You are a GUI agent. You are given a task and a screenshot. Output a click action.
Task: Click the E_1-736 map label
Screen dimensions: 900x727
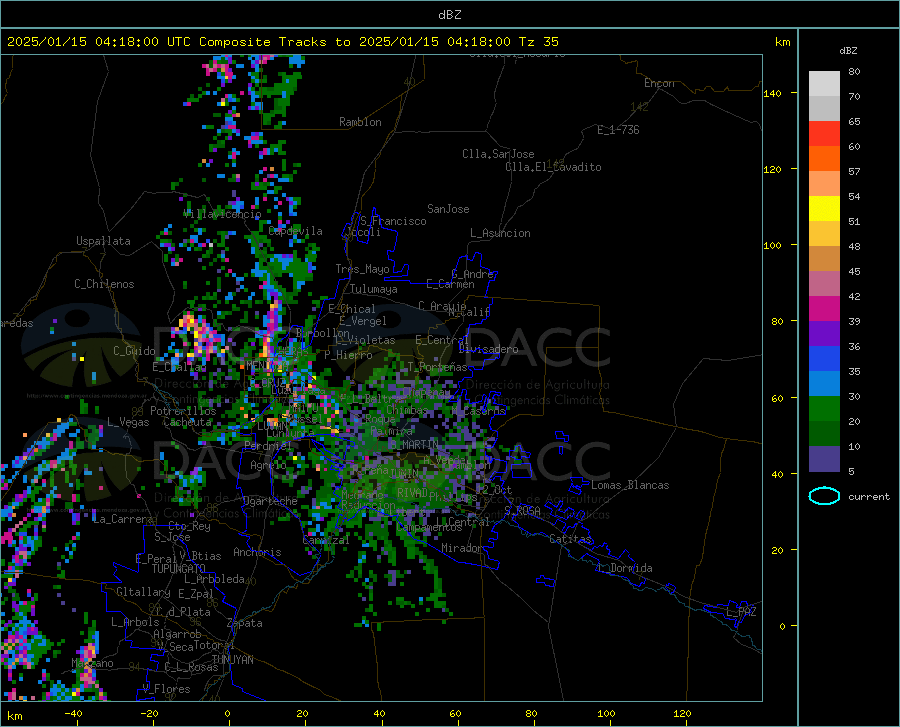pyautogui.click(x=618, y=130)
